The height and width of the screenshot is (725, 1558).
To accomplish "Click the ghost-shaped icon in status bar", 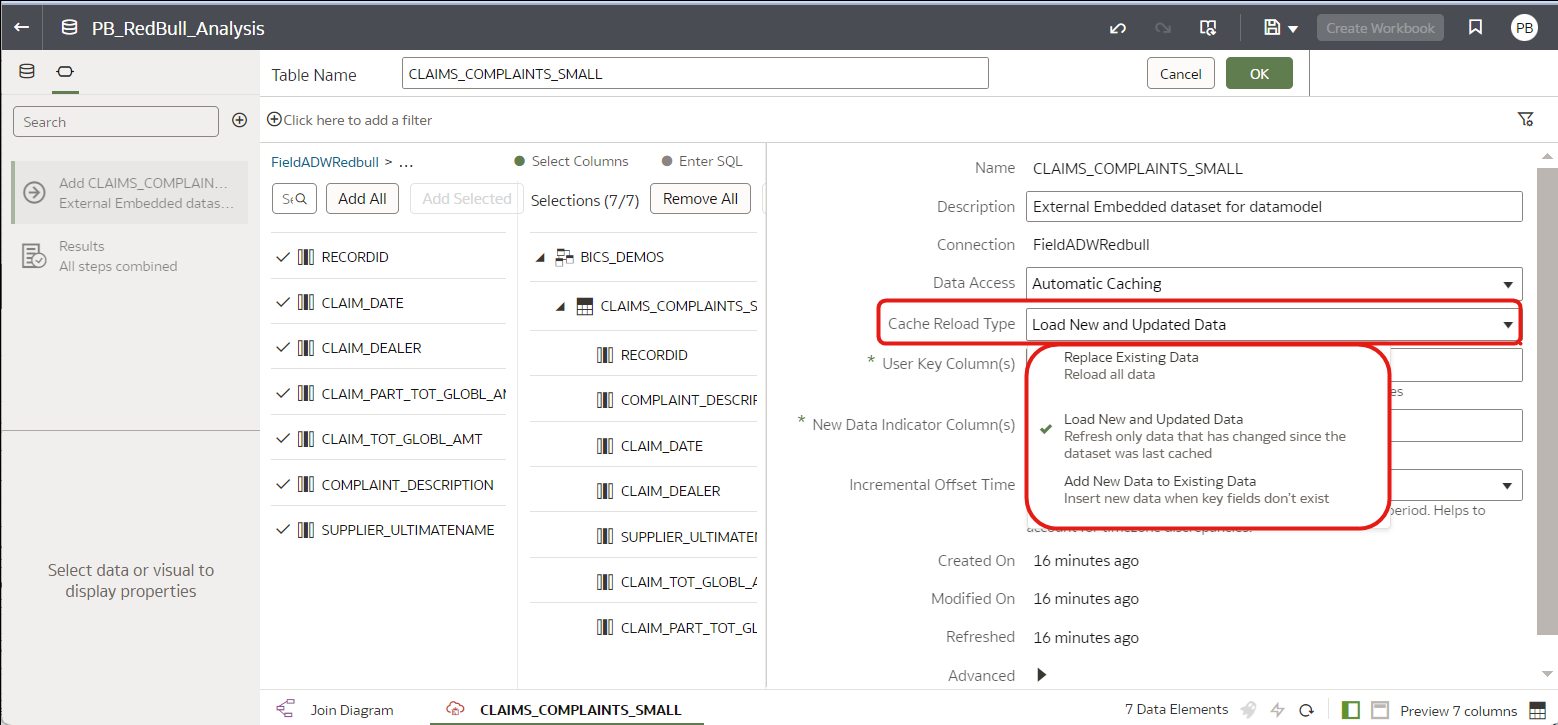I will [1249, 710].
